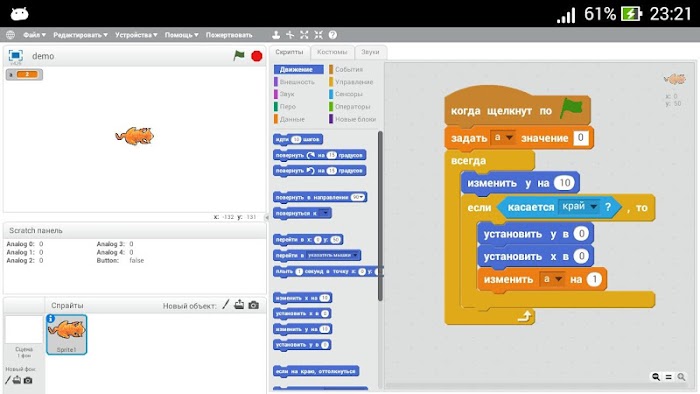Select the Операторы block category

point(350,107)
